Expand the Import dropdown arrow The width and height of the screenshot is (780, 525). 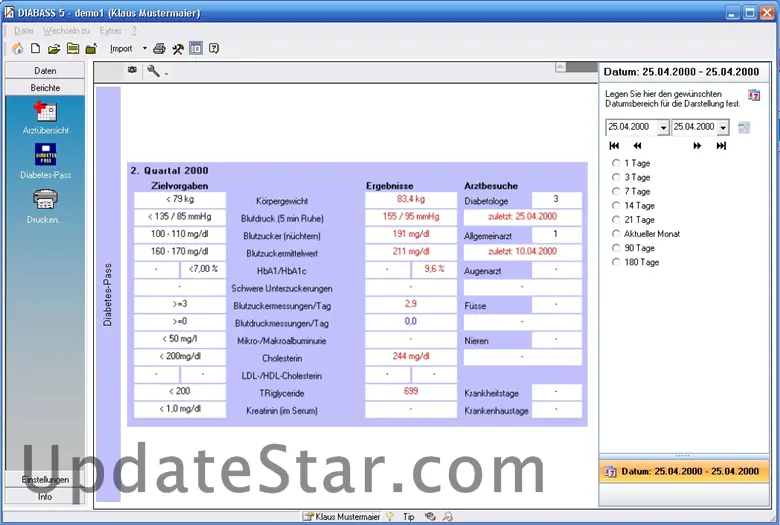[x=145, y=49]
